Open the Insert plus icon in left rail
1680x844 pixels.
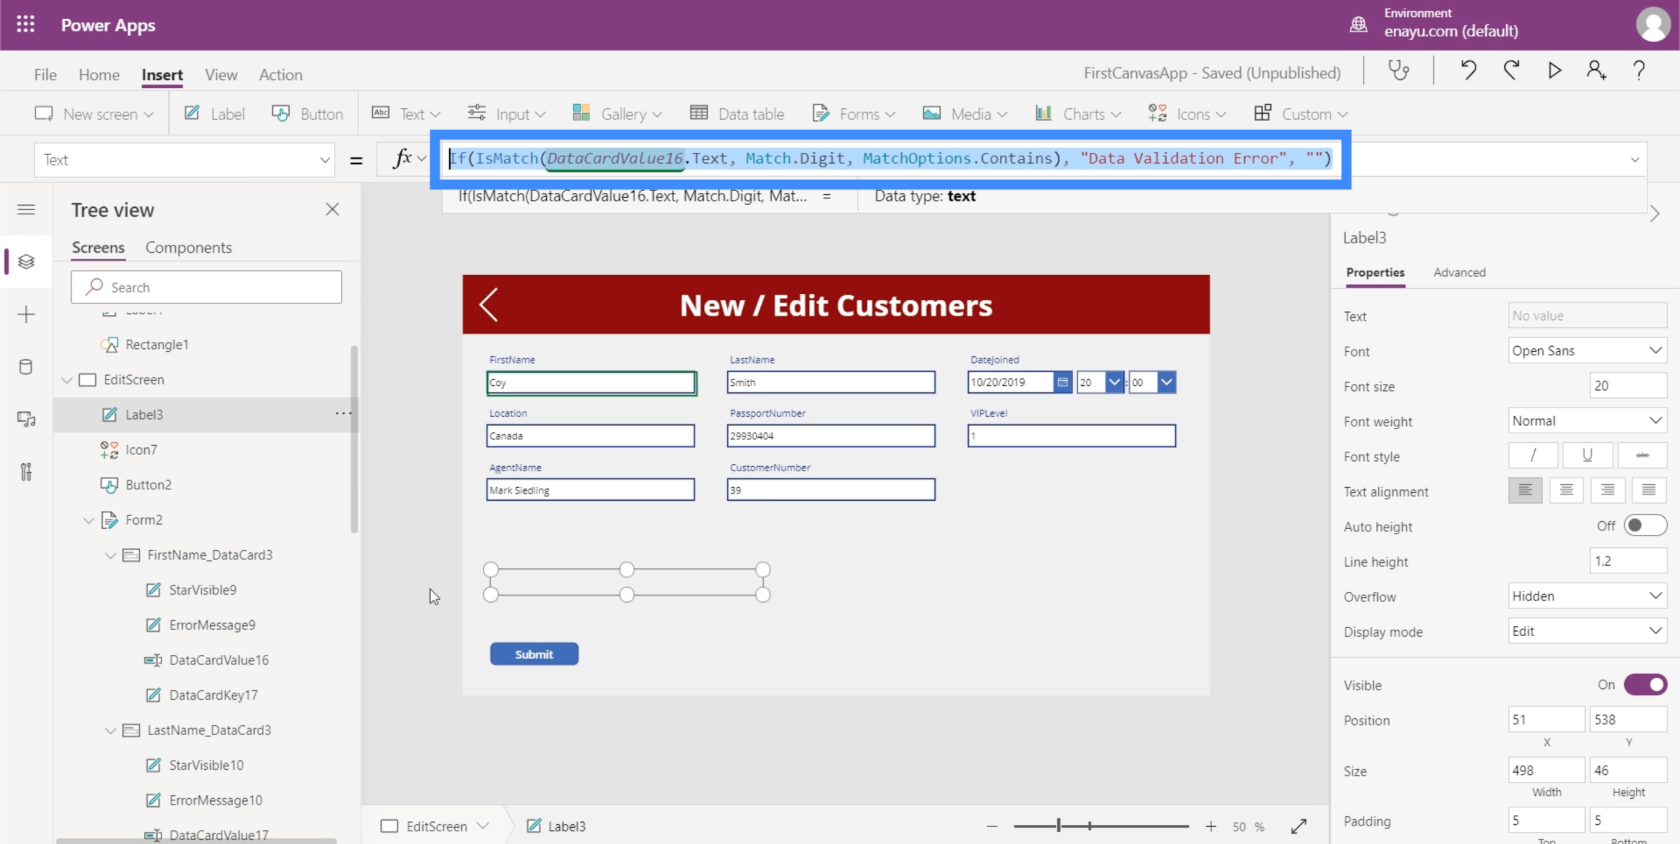coord(26,314)
